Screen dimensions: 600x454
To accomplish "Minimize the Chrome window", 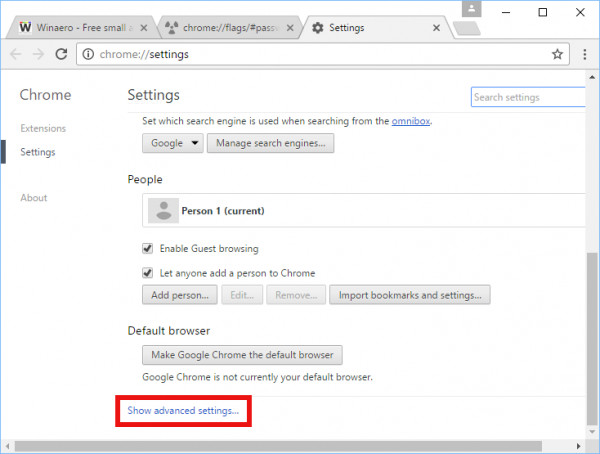I will (x=506, y=12).
